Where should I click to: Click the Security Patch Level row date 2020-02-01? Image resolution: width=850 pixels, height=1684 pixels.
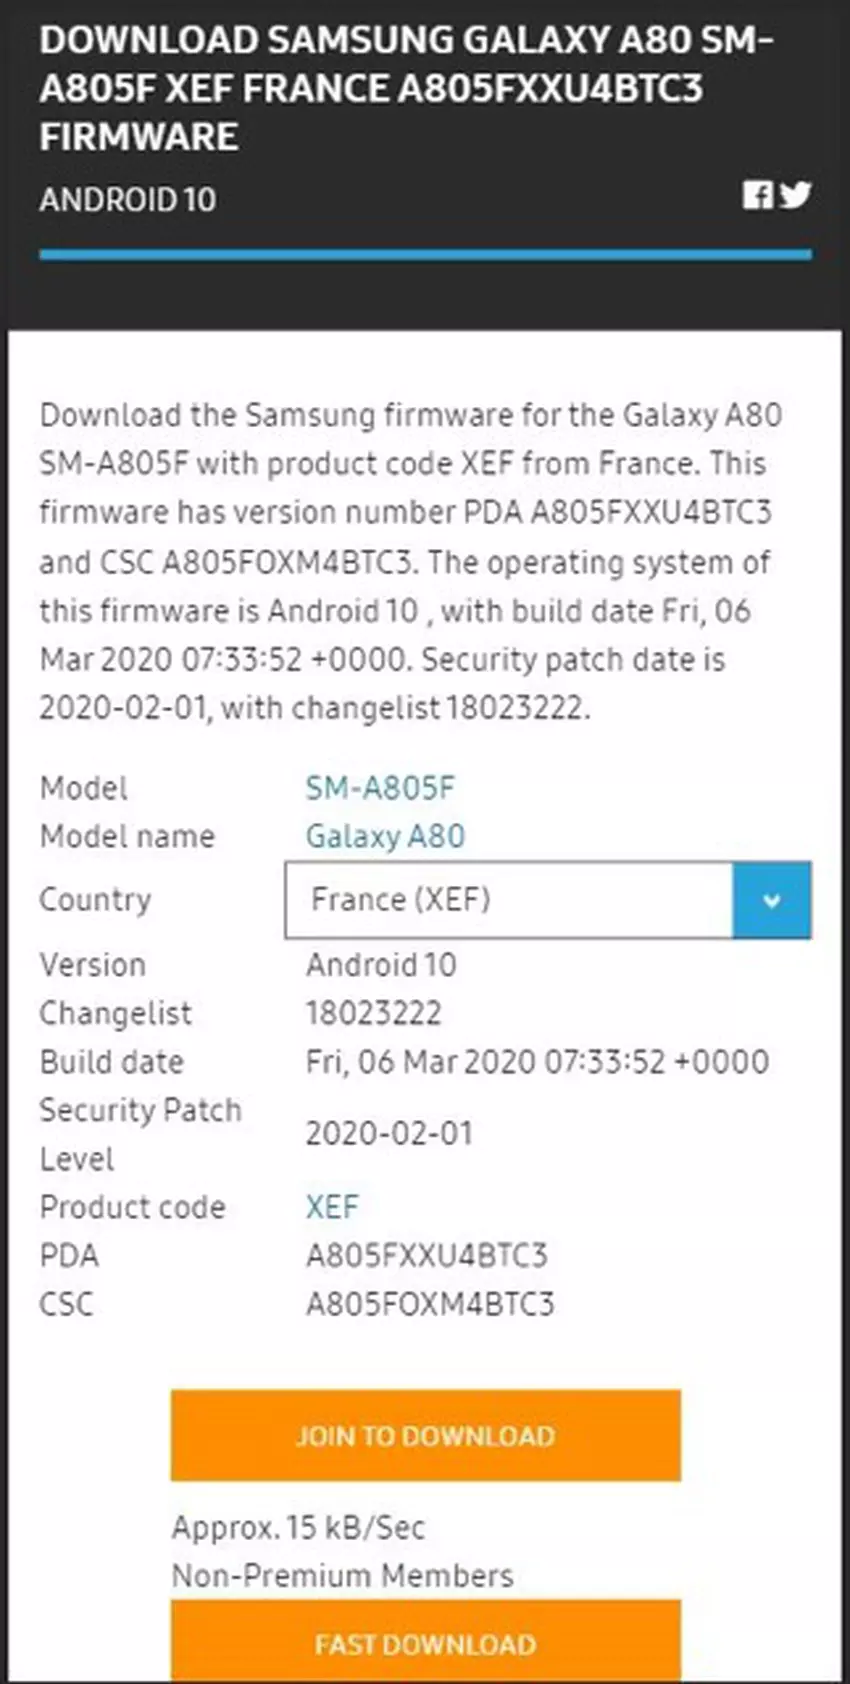tap(389, 1134)
